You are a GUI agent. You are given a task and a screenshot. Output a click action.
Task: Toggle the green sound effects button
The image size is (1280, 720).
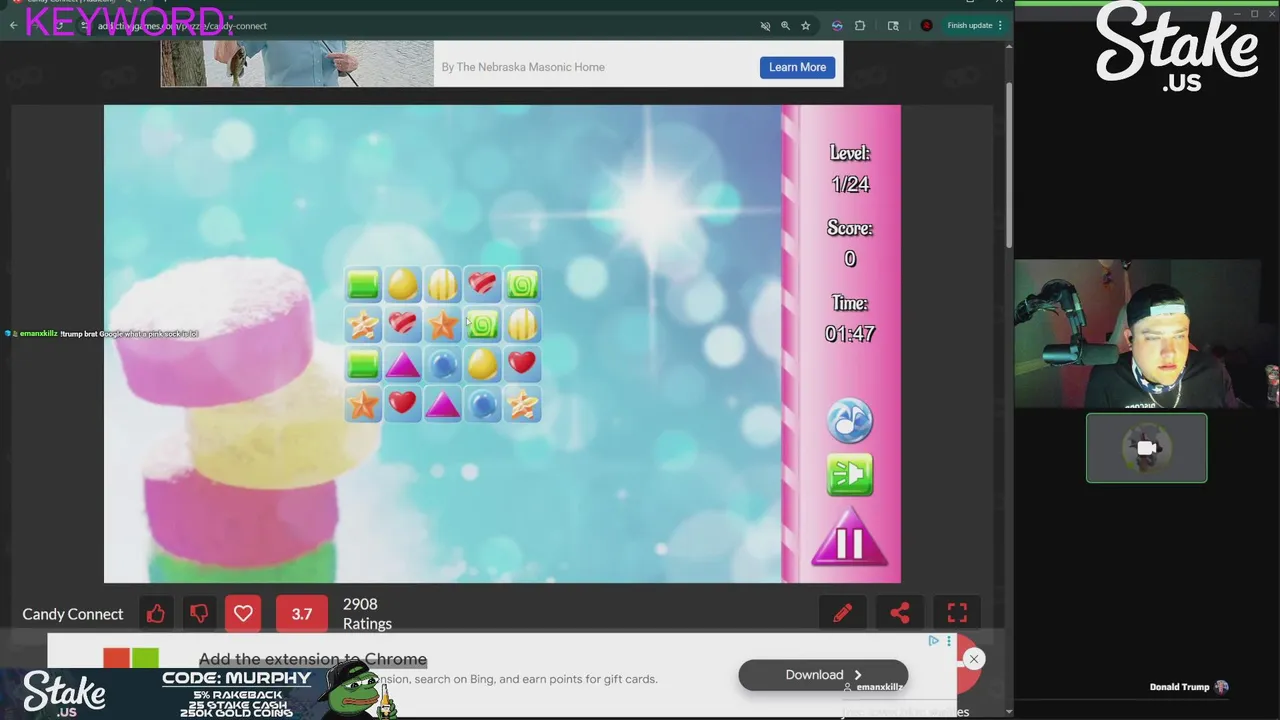coord(850,475)
